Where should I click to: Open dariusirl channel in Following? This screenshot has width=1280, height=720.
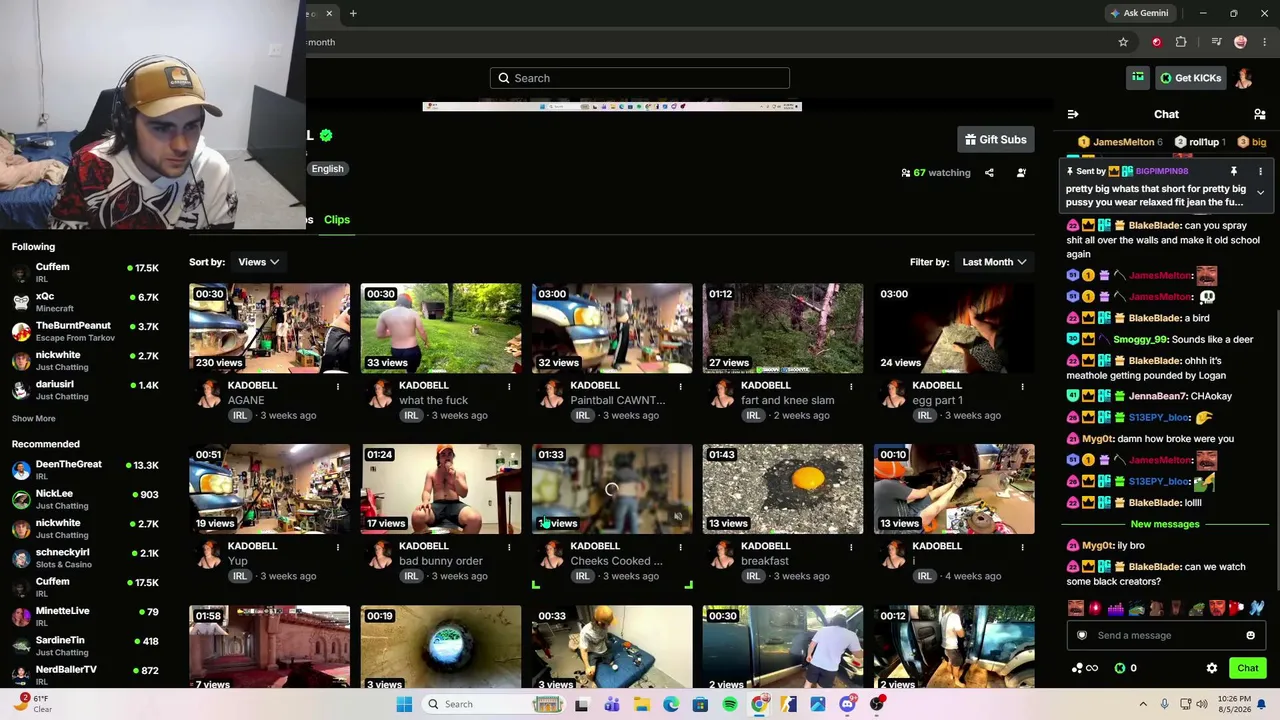[85, 390]
